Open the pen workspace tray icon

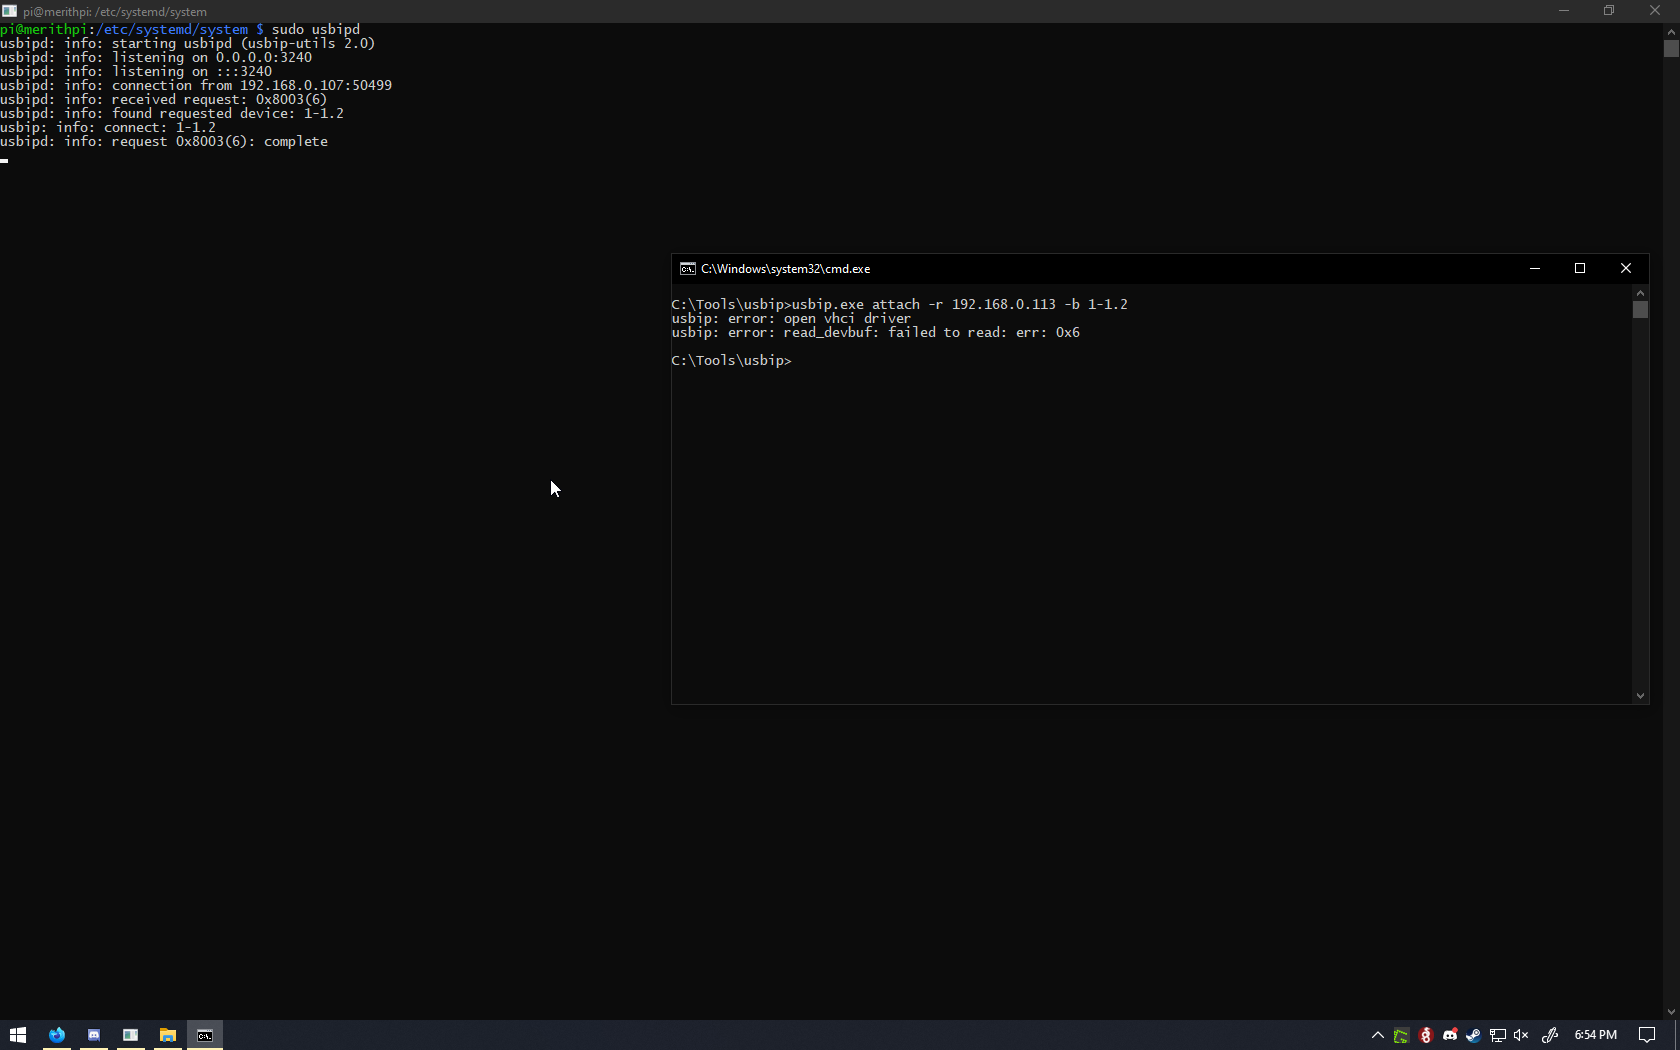(1550, 1035)
